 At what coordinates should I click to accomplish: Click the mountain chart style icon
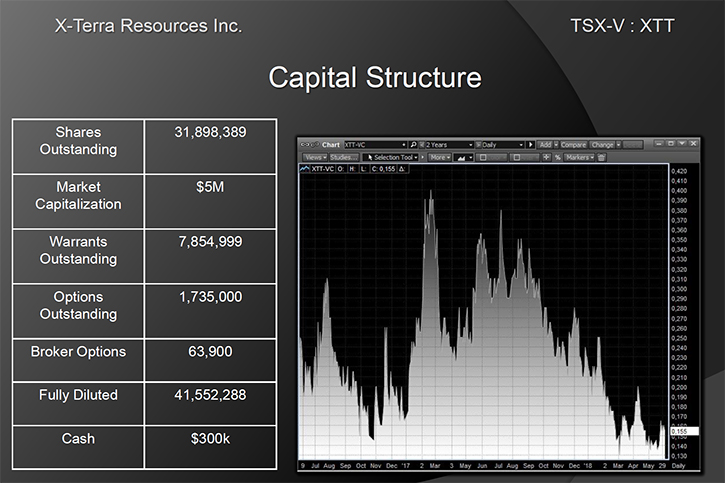tap(461, 158)
